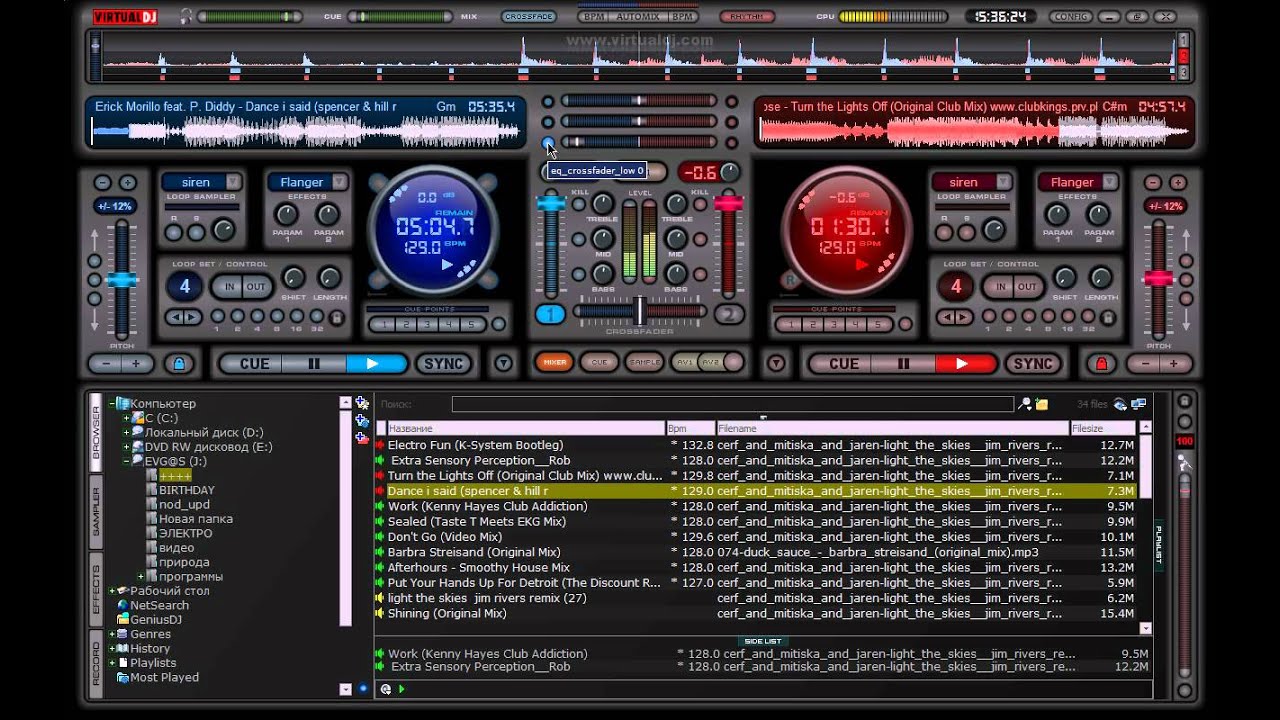This screenshot has height=720, width=1280.
Task: Toggle the right deck red pitch lock icon
Action: click(x=1101, y=364)
